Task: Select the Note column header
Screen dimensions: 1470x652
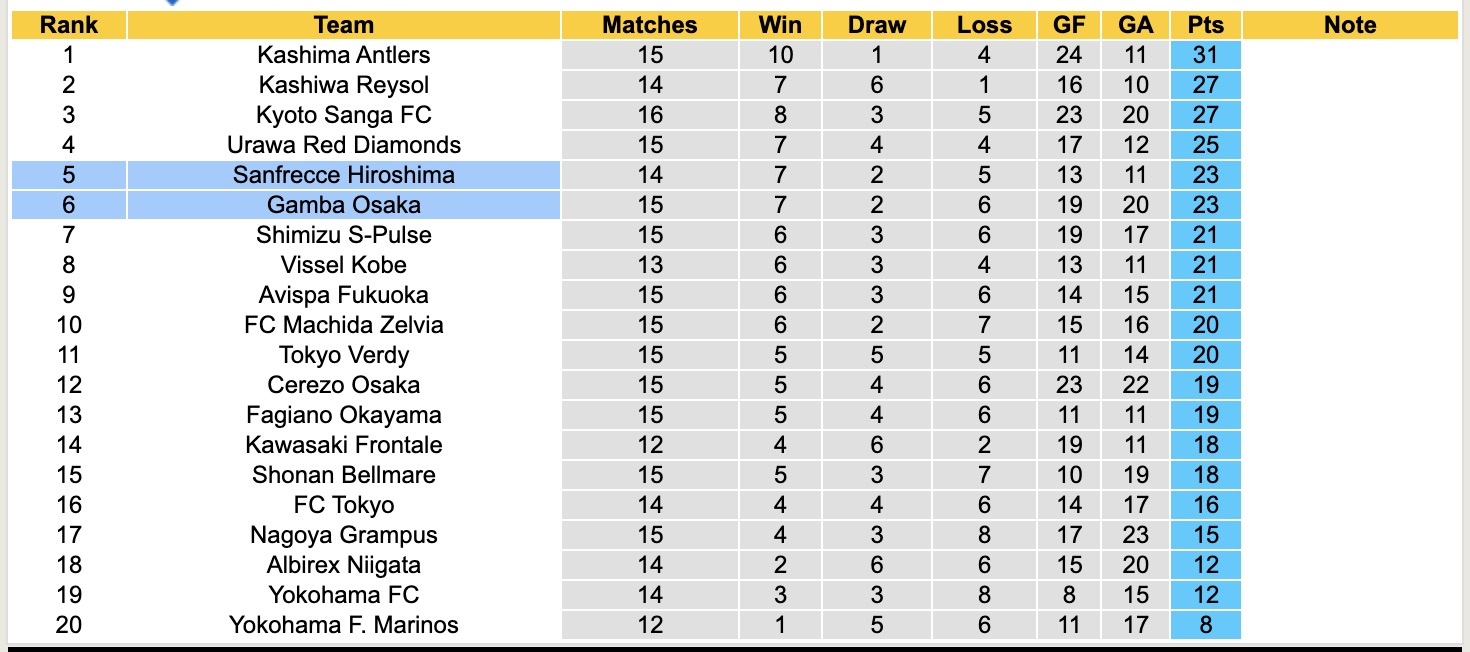Action: tap(1350, 25)
